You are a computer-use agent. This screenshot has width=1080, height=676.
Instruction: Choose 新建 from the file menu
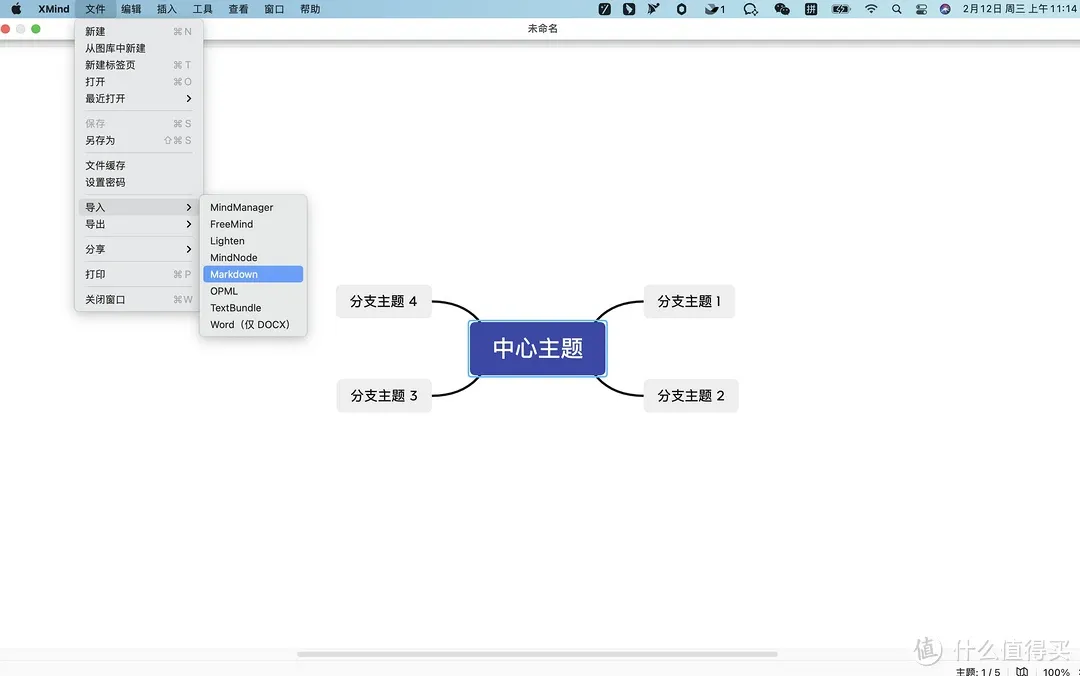[138, 32]
